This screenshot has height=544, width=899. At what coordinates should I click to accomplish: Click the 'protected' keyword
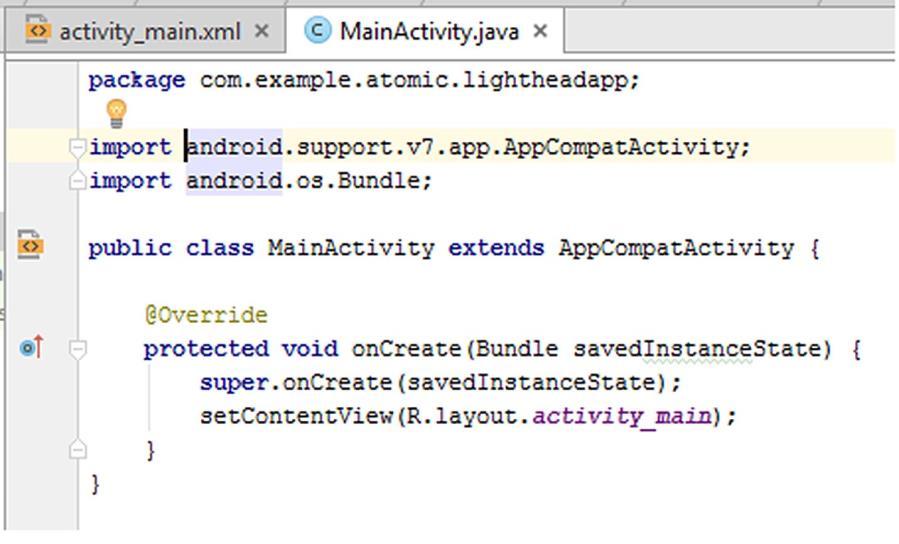pos(206,349)
